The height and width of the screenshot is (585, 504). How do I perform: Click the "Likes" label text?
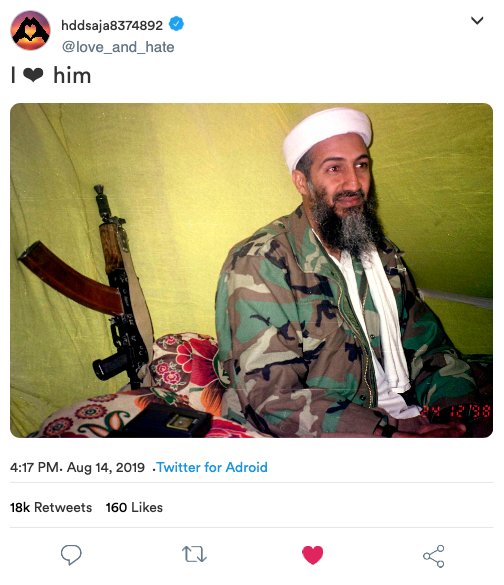pyautogui.click(x=147, y=507)
